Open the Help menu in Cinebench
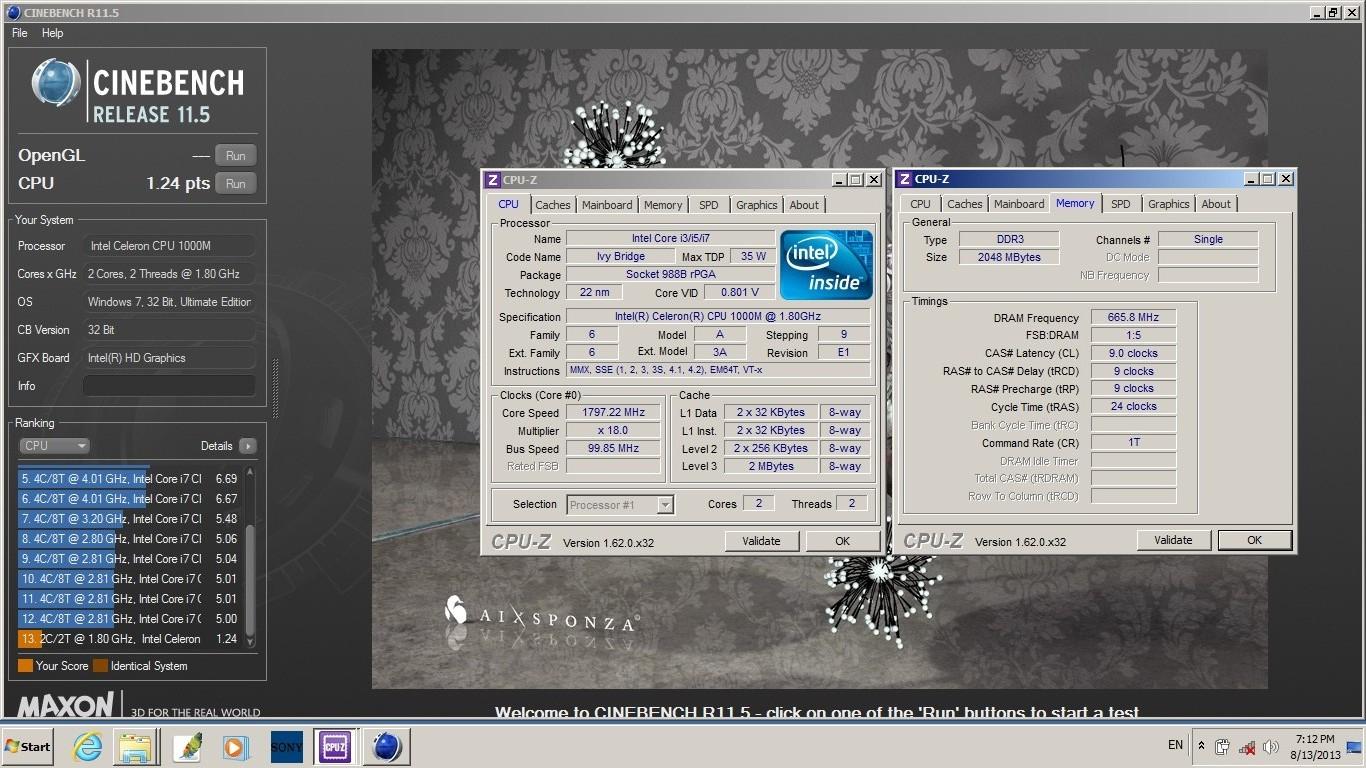This screenshot has width=1366, height=768. click(x=52, y=33)
